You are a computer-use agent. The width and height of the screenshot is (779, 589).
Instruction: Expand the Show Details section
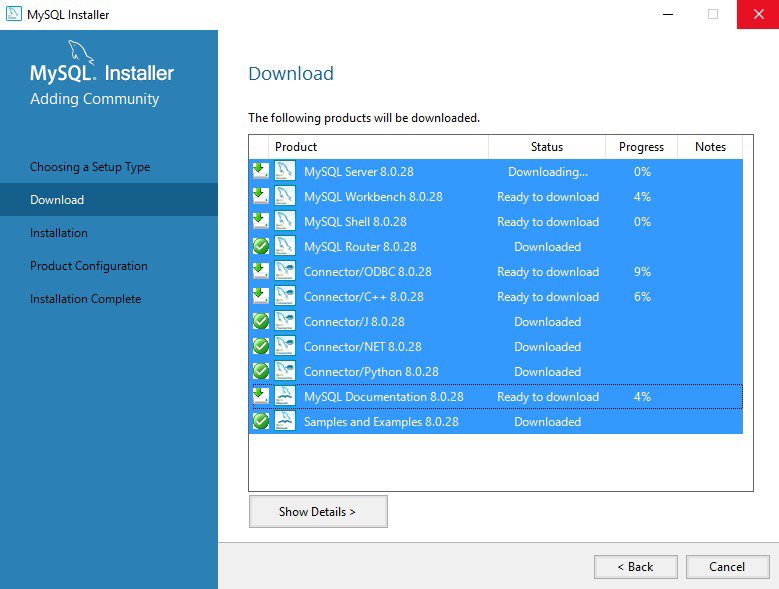[x=318, y=511]
